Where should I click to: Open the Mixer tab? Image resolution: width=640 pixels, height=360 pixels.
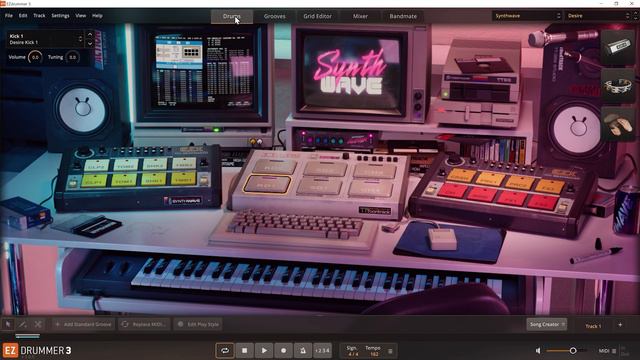click(360, 16)
